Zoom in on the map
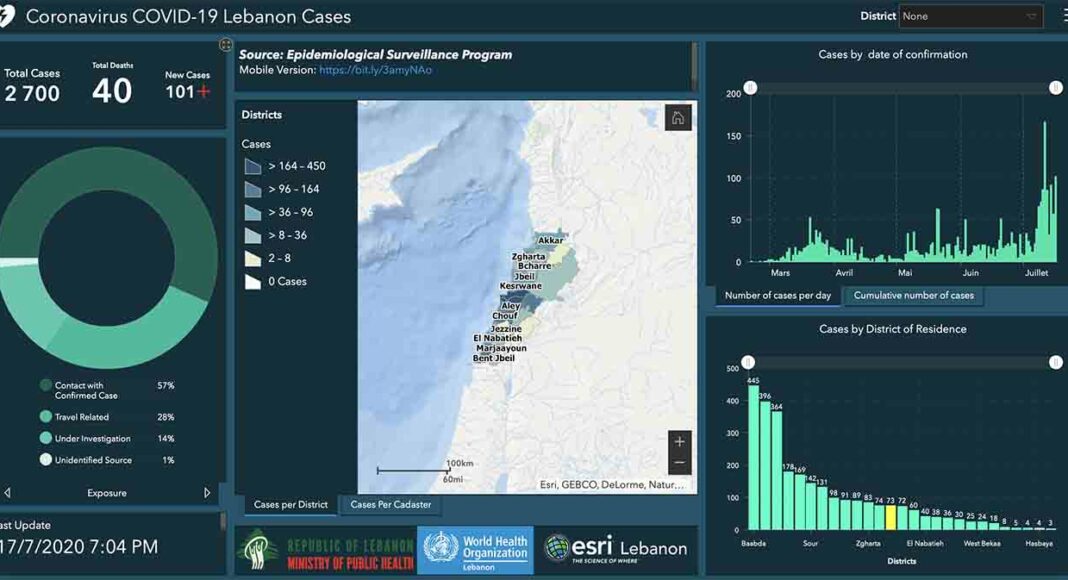Screen dimensions: 1068x580 (680, 442)
